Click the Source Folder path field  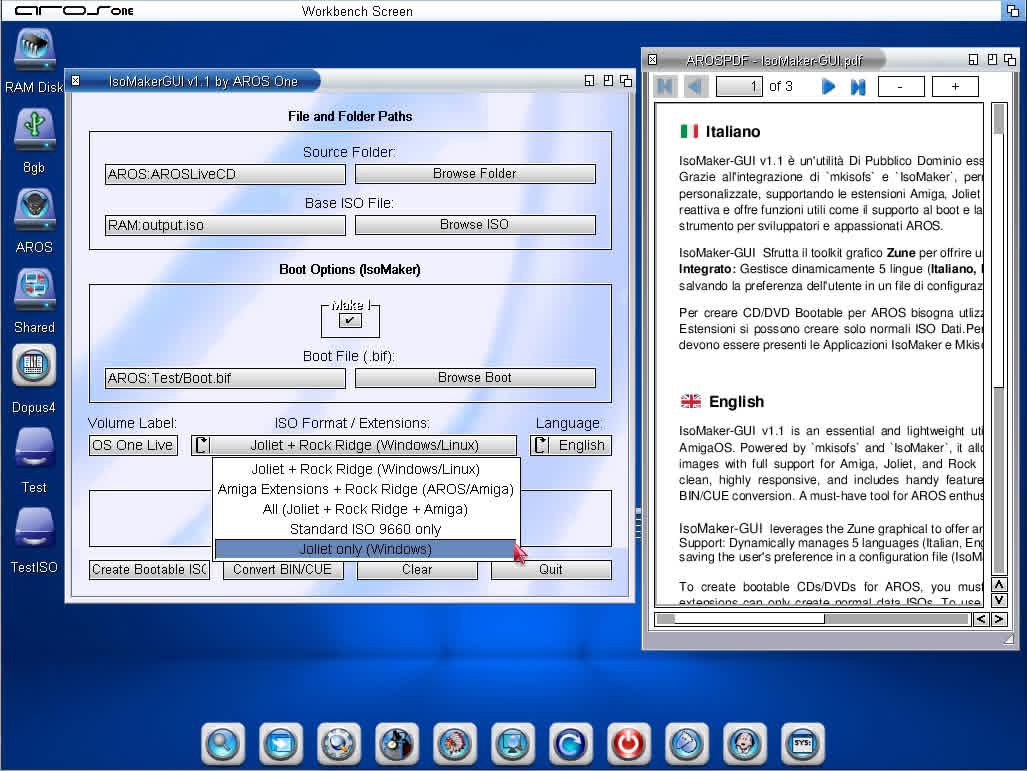[x=225, y=174]
